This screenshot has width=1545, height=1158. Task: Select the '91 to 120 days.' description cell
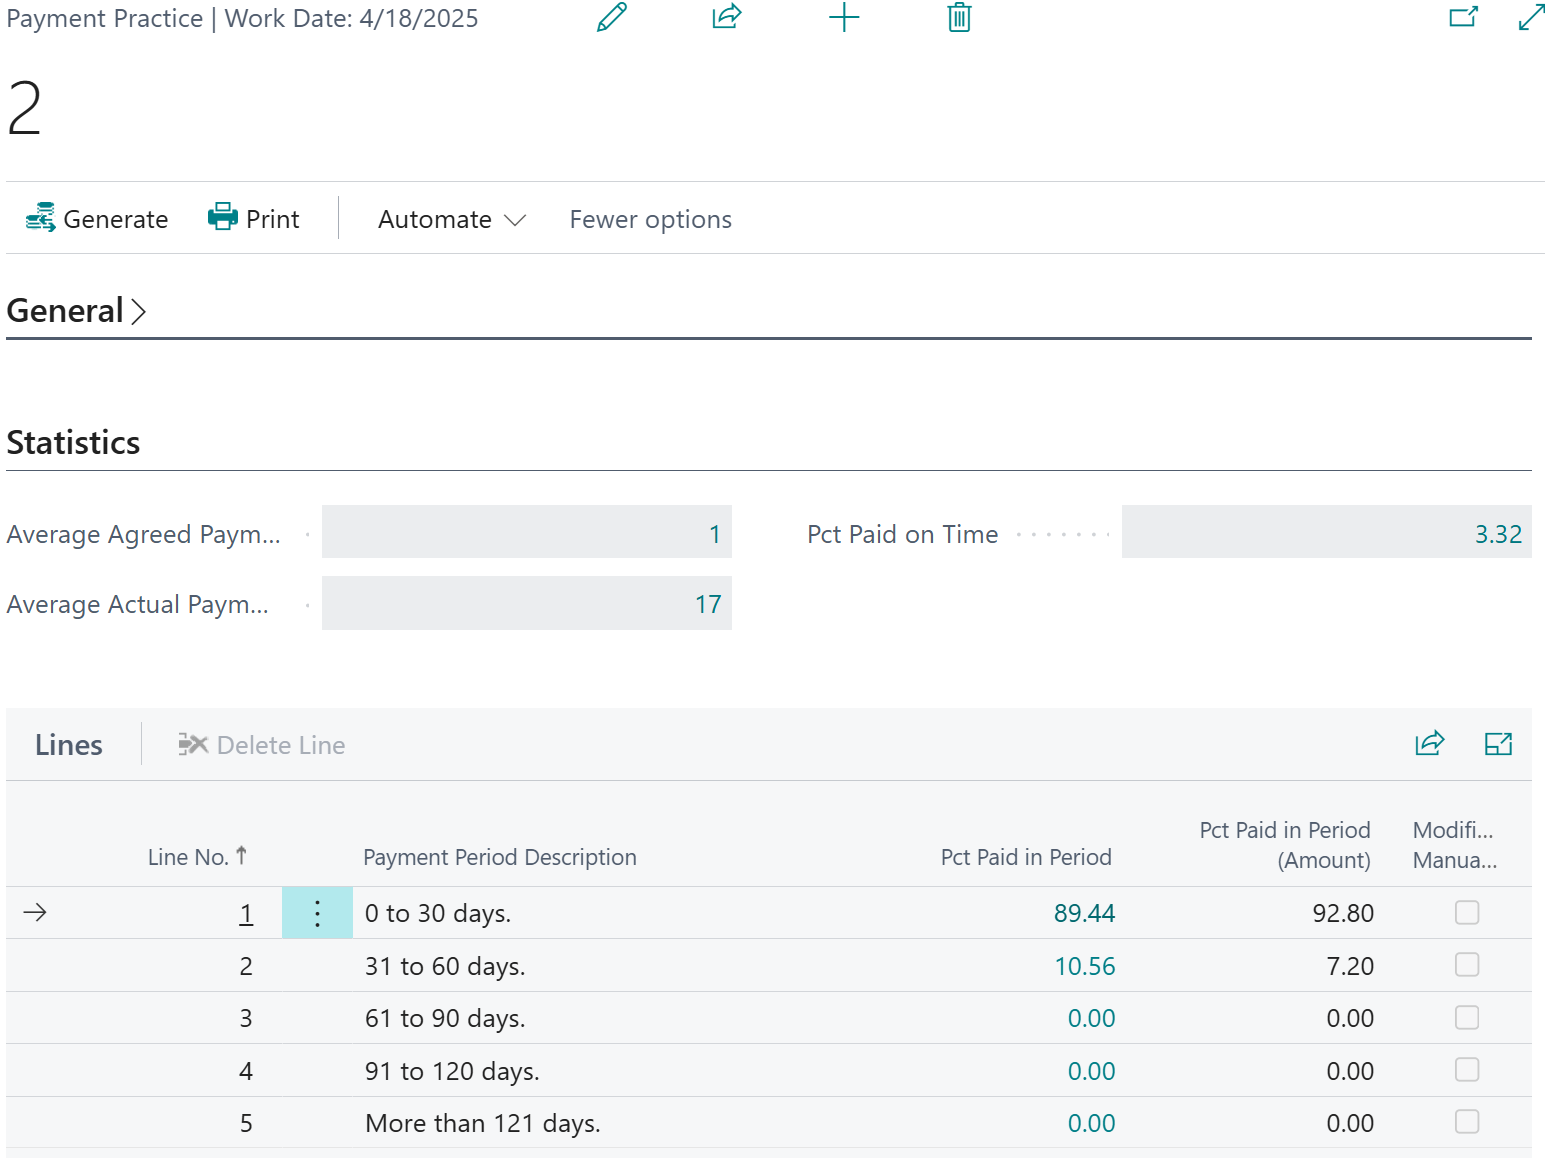452,1071
